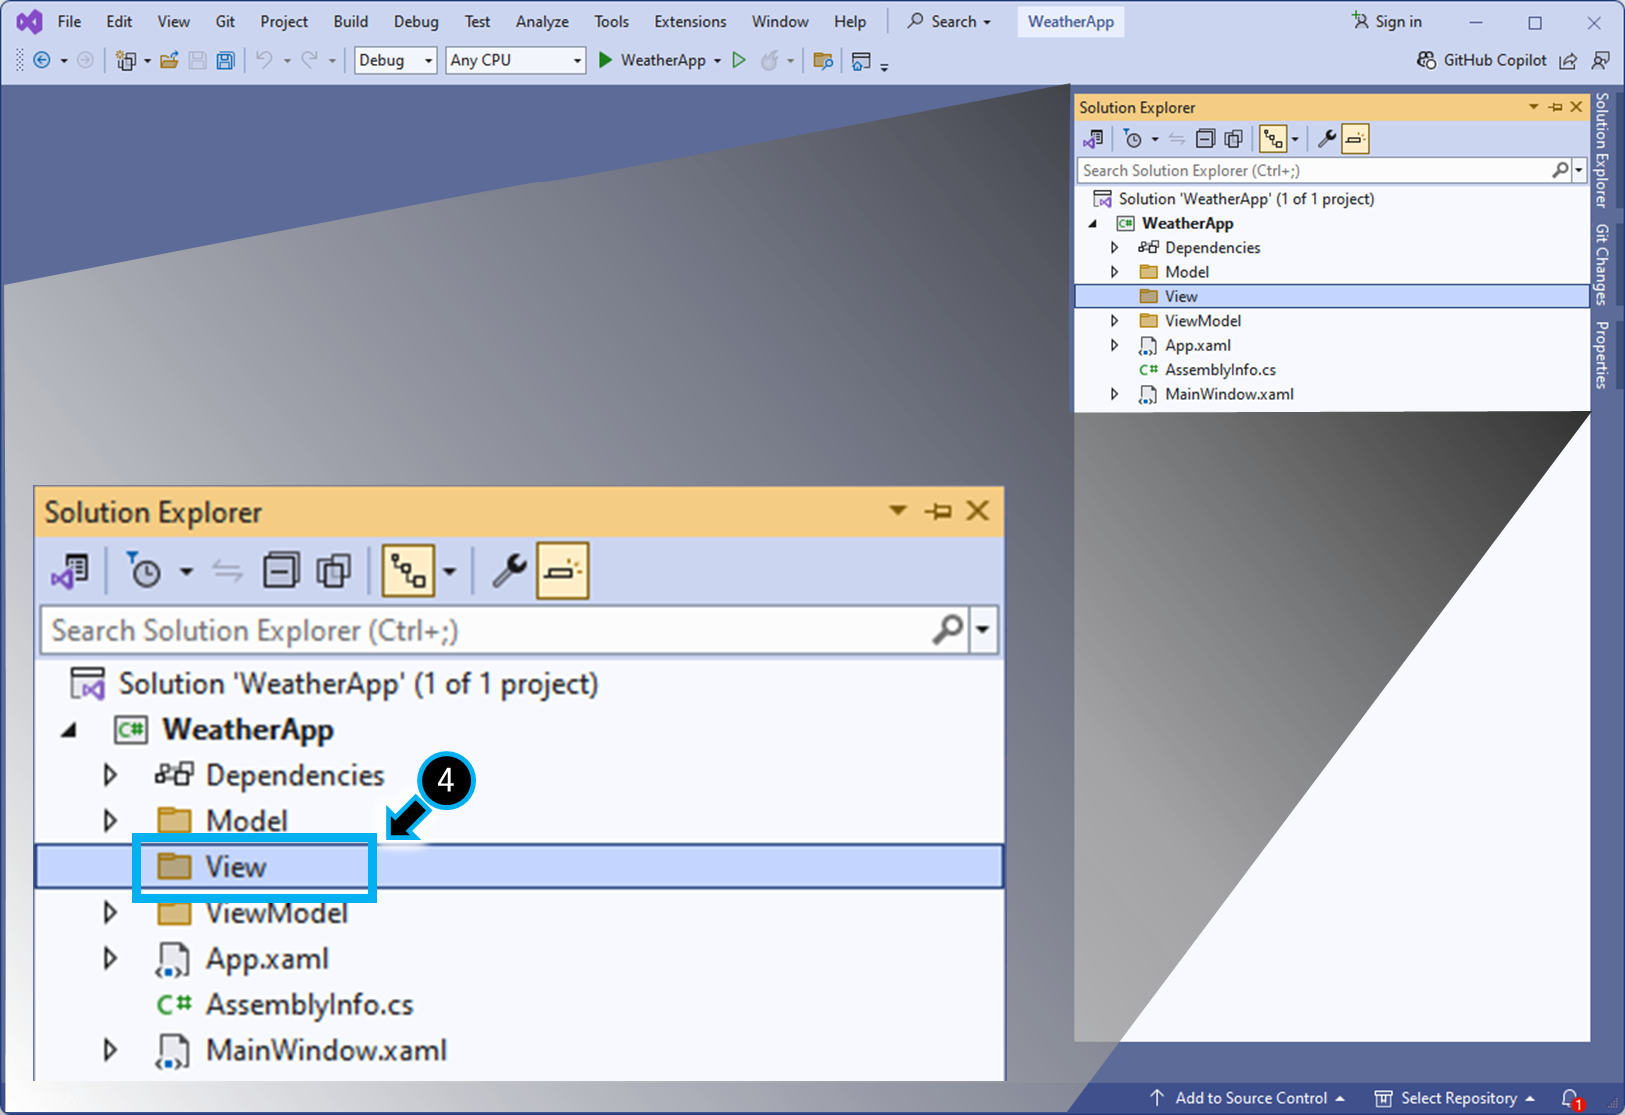Switch to the vertical Git Changes tab
This screenshot has height=1115, width=1625.
[1602, 264]
